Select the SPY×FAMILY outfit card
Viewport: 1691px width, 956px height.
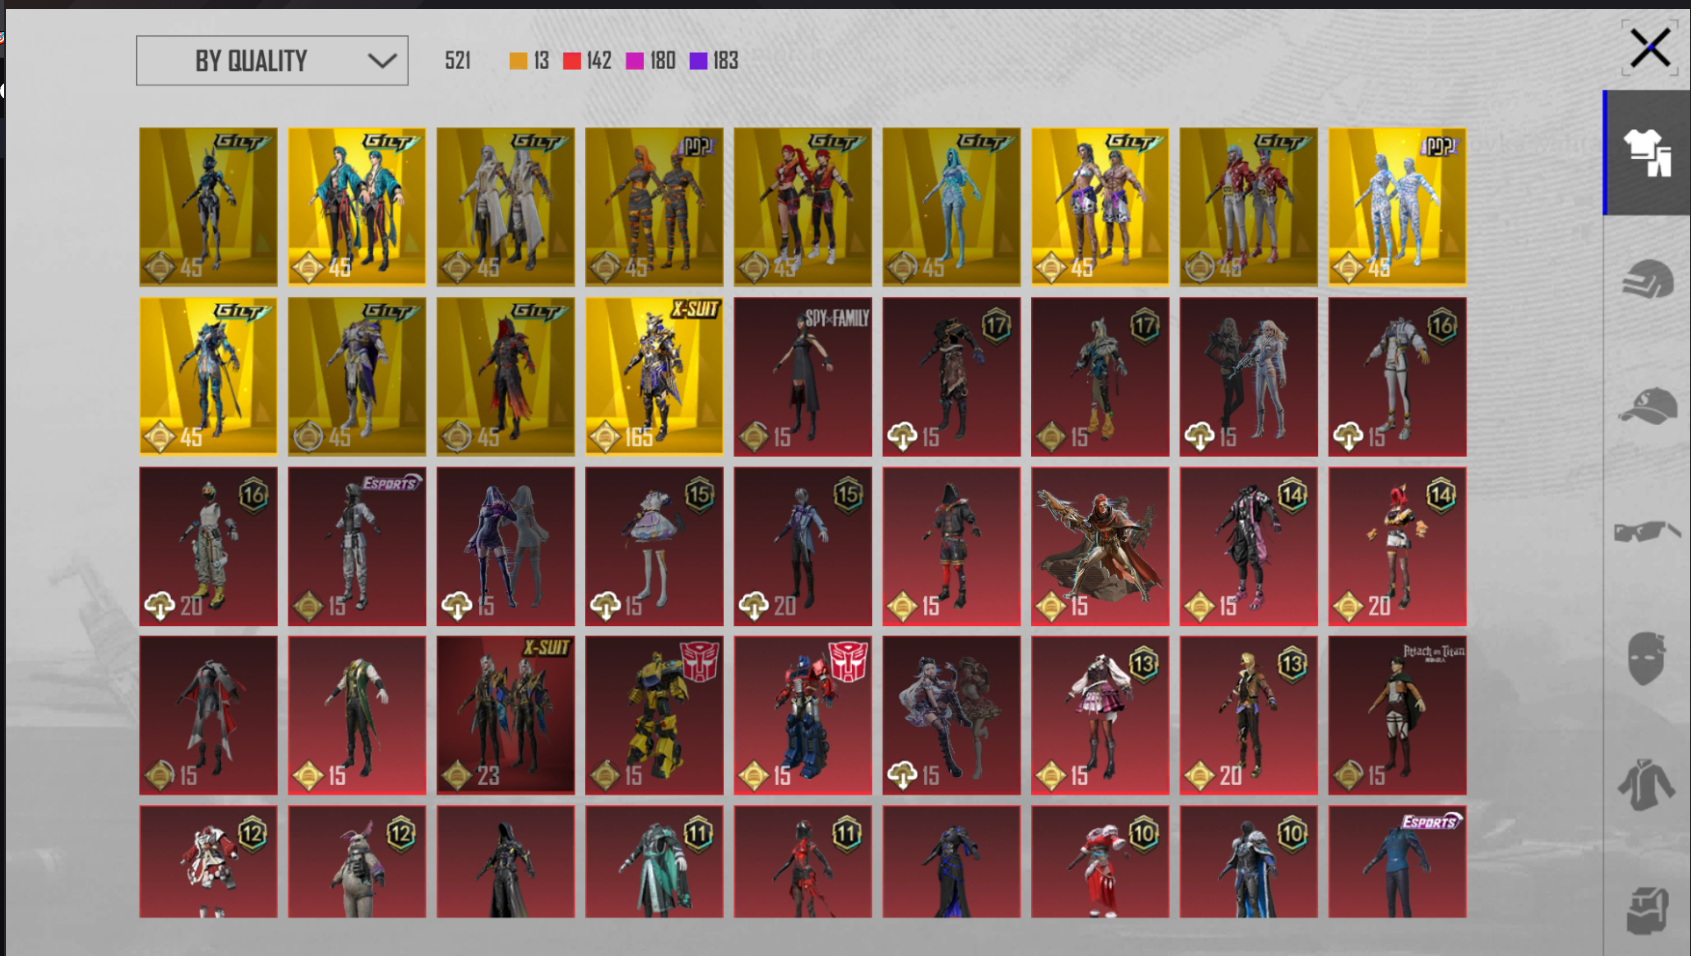[x=803, y=376]
